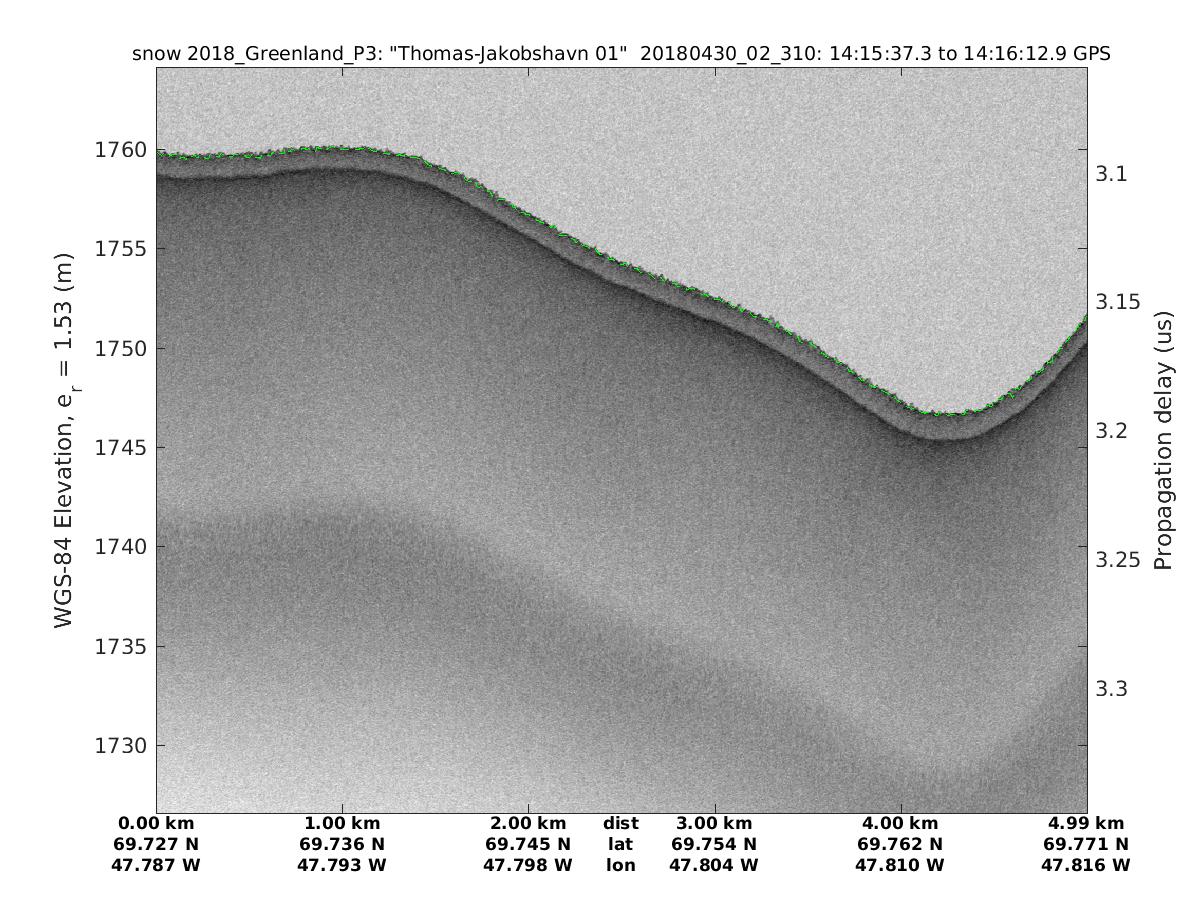Image resolution: width=1200 pixels, height=900 pixels.
Task: Click the 47.787 W longitude label
Action: [156, 865]
